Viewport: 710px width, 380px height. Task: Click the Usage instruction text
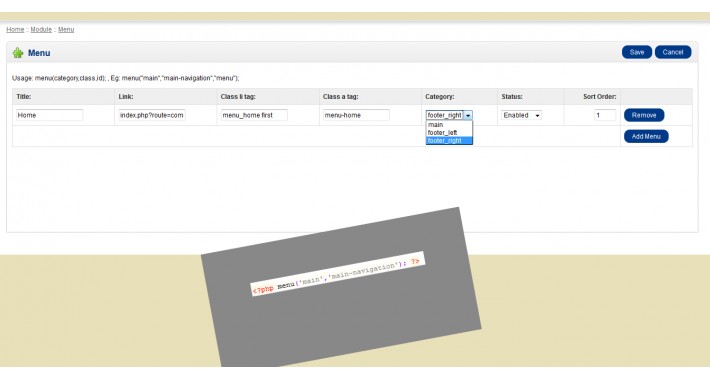point(125,78)
